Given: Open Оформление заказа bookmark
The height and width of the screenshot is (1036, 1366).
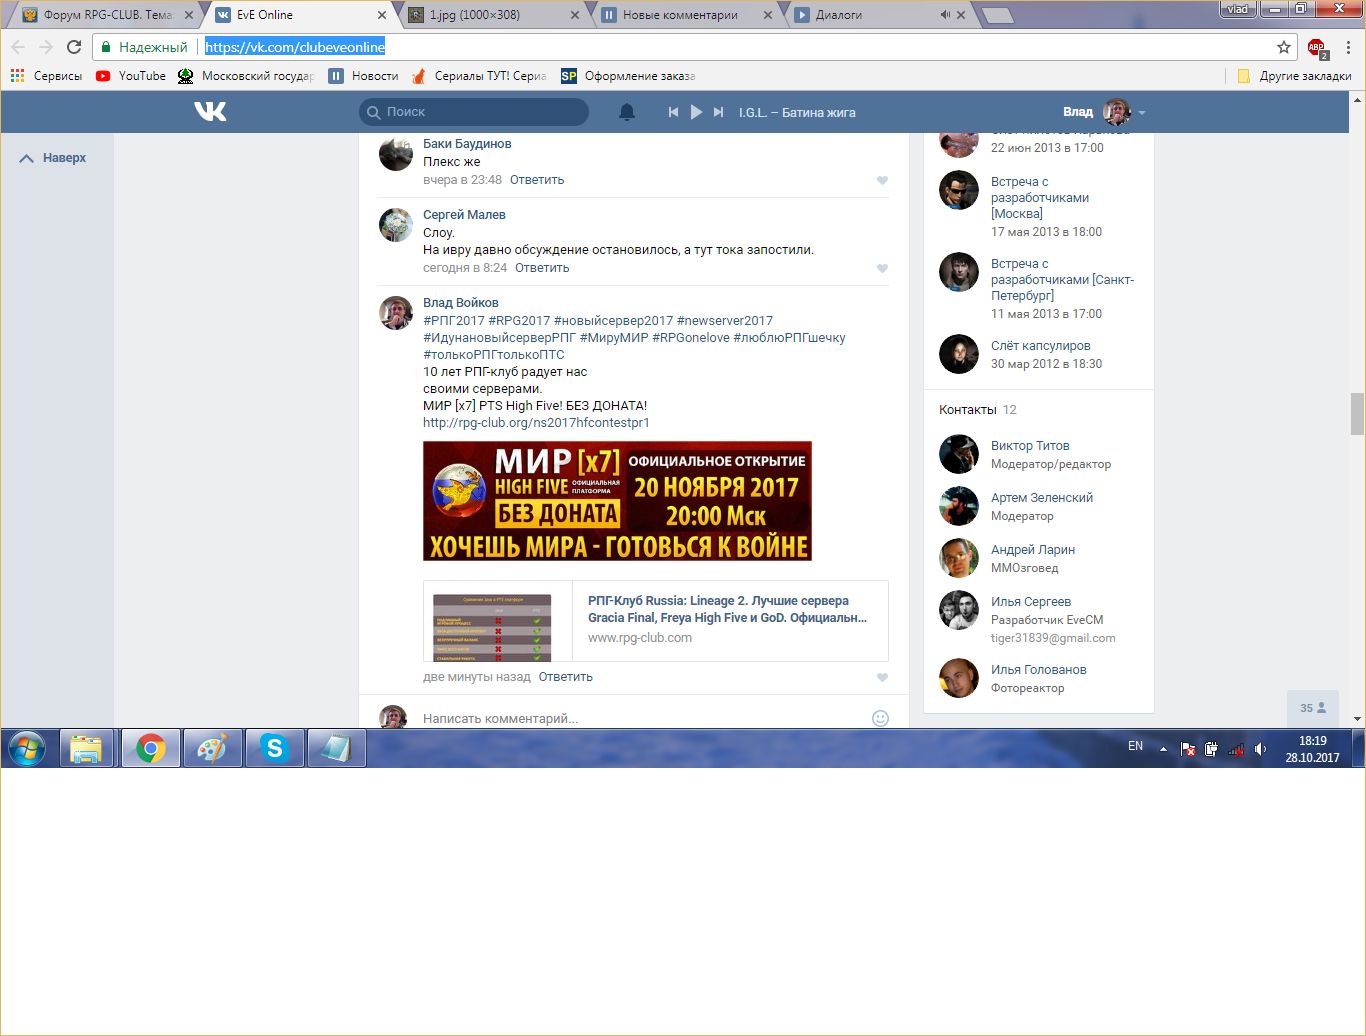Looking at the screenshot, I should coord(628,76).
